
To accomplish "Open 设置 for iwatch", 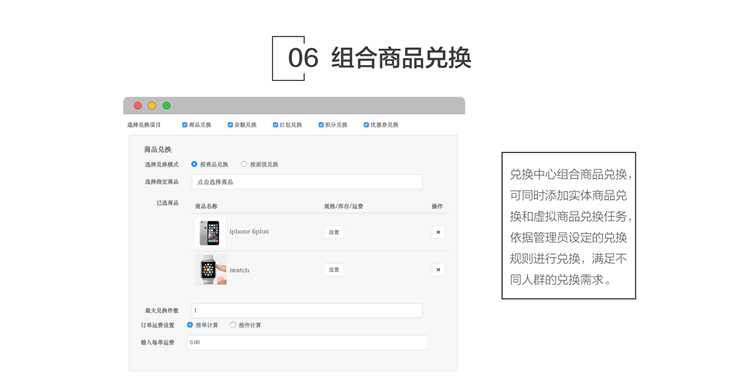I will (334, 270).
